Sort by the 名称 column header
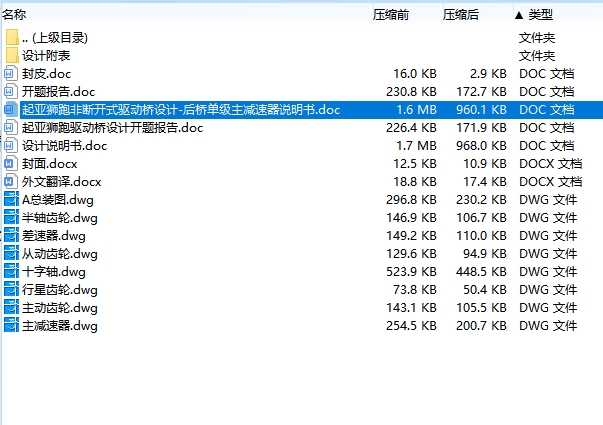 tap(14, 15)
